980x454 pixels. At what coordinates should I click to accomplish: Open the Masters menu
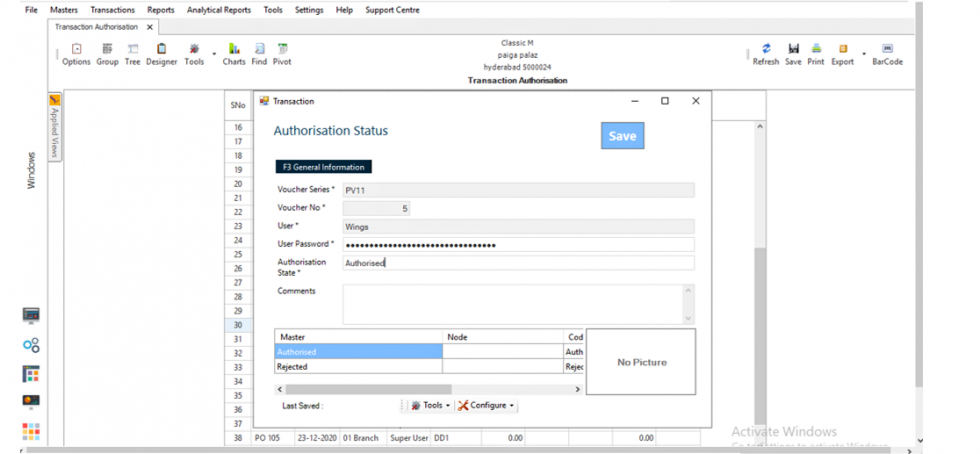tap(64, 10)
